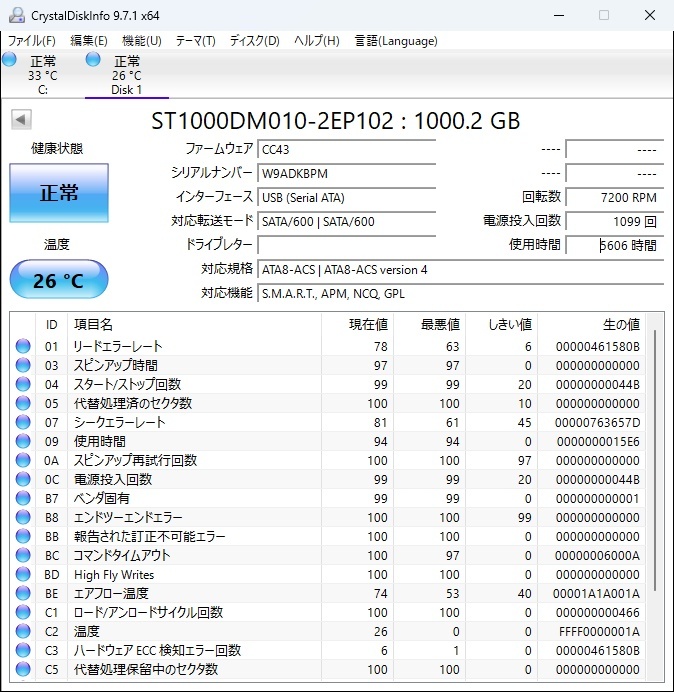Click the 生の値 column header
The width and height of the screenshot is (674, 692).
591,325
